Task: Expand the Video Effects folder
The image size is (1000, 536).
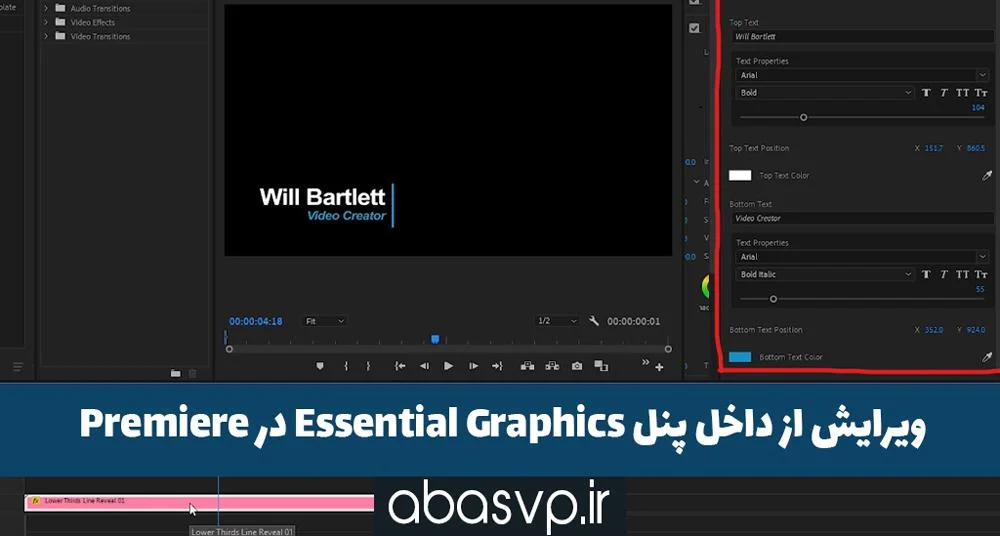Action: [46, 22]
